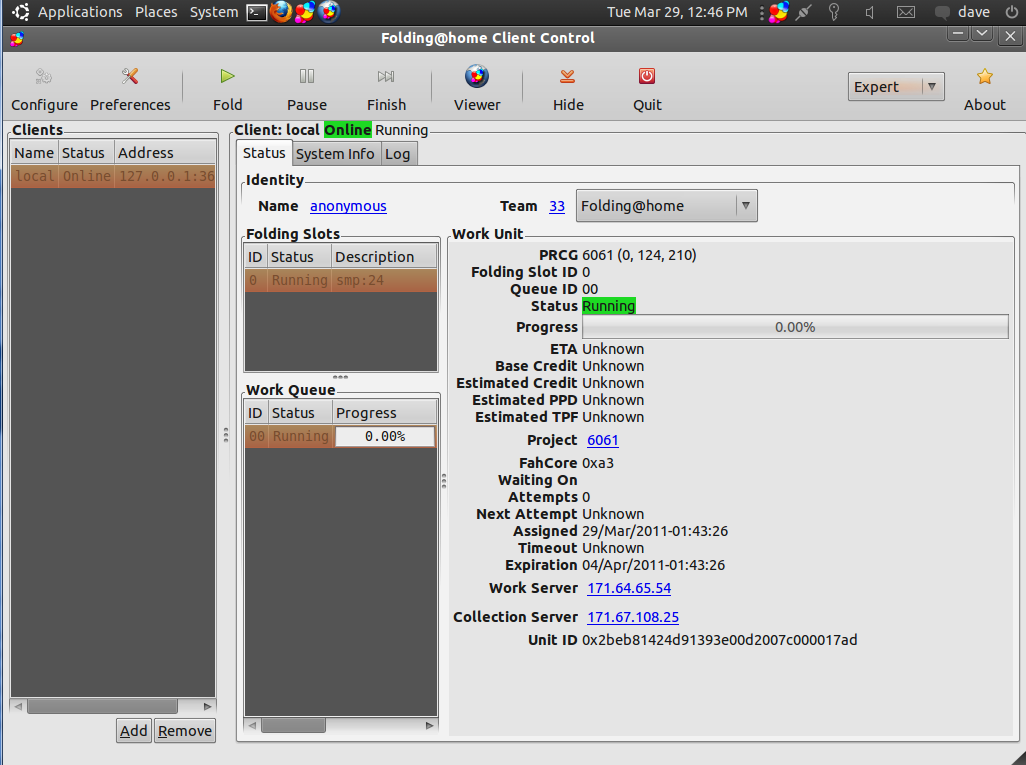Open the mail indicator envelope
Viewport: 1026px width, 765px height.
[906, 12]
